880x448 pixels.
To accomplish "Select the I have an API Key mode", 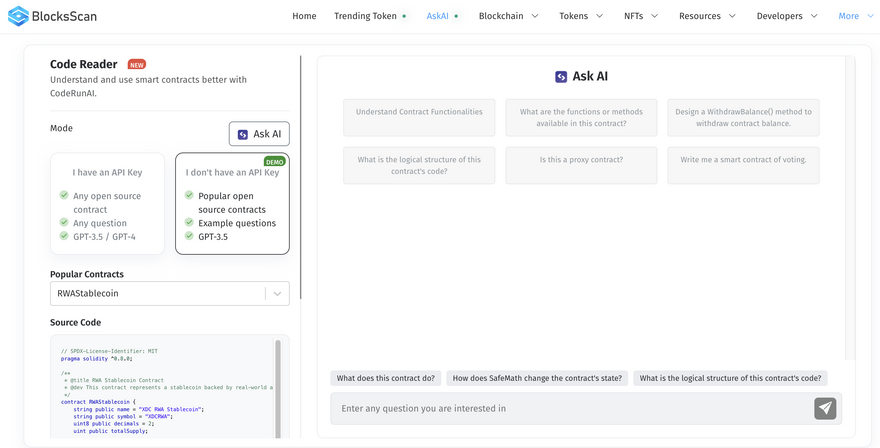I will [107, 203].
